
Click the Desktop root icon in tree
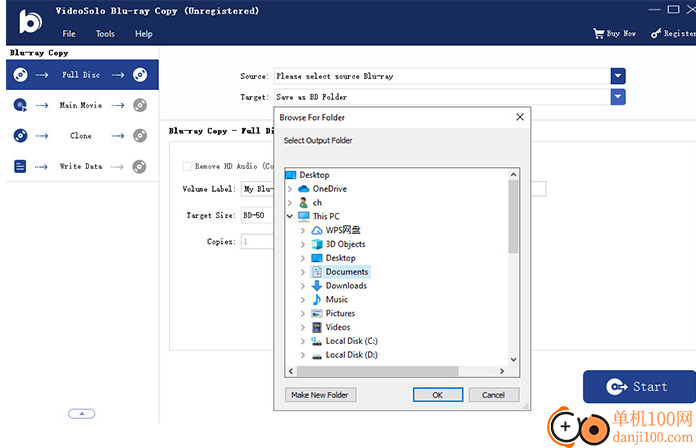click(291, 175)
